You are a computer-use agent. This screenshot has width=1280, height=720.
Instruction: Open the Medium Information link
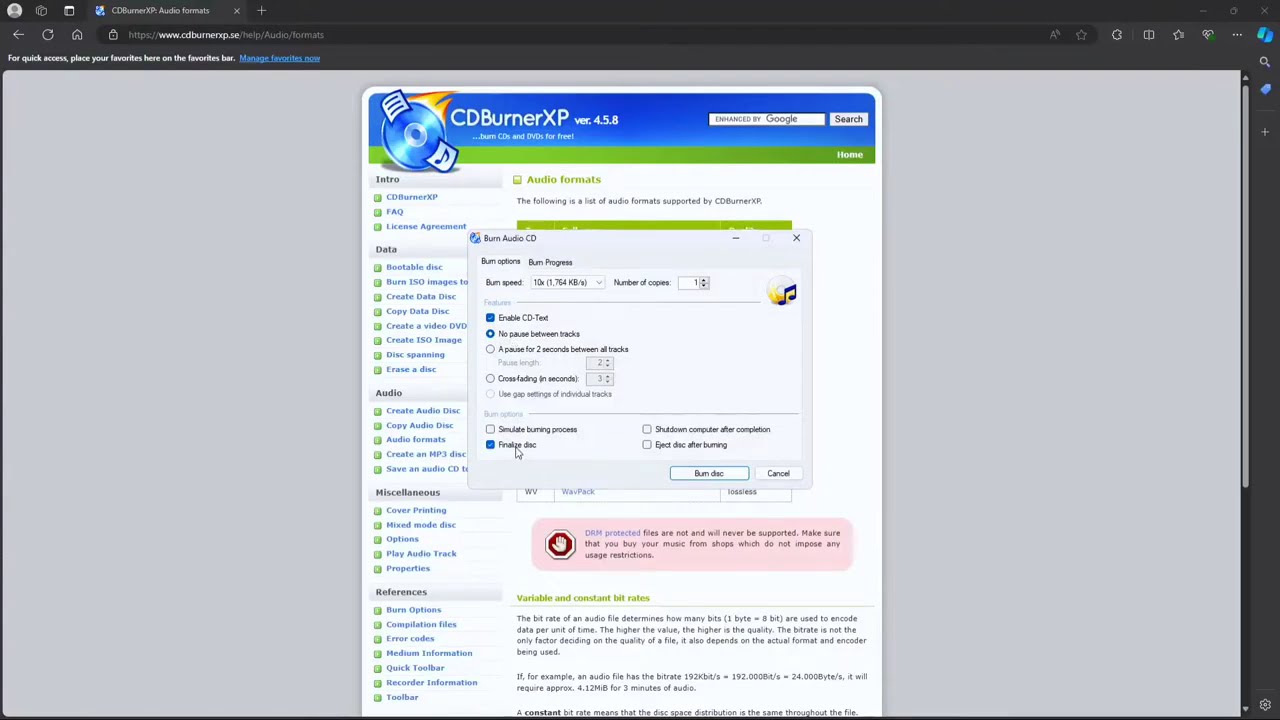[429, 654]
